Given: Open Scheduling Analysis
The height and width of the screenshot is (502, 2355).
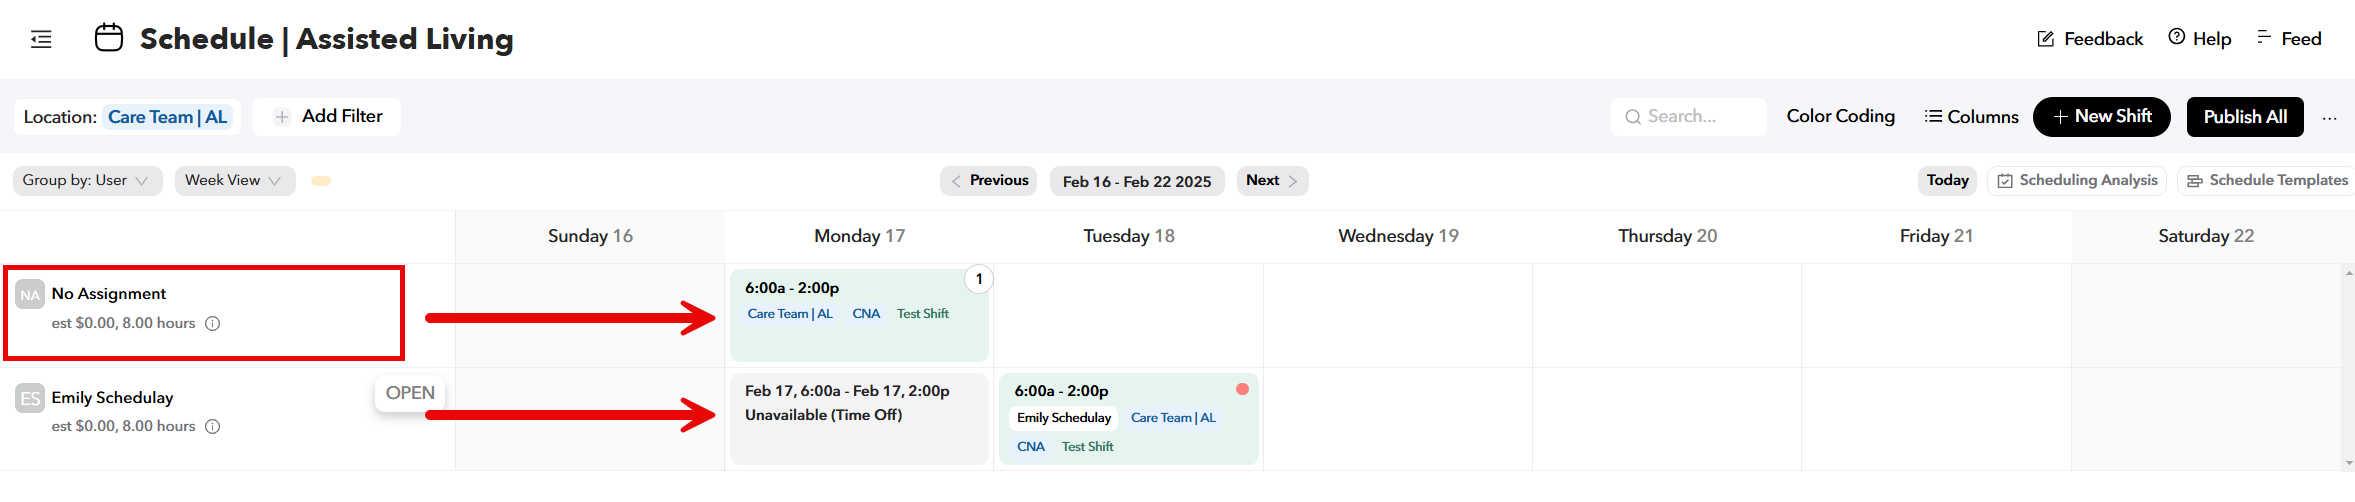Looking at the screenshot, I should click(x=2077, y=181).
